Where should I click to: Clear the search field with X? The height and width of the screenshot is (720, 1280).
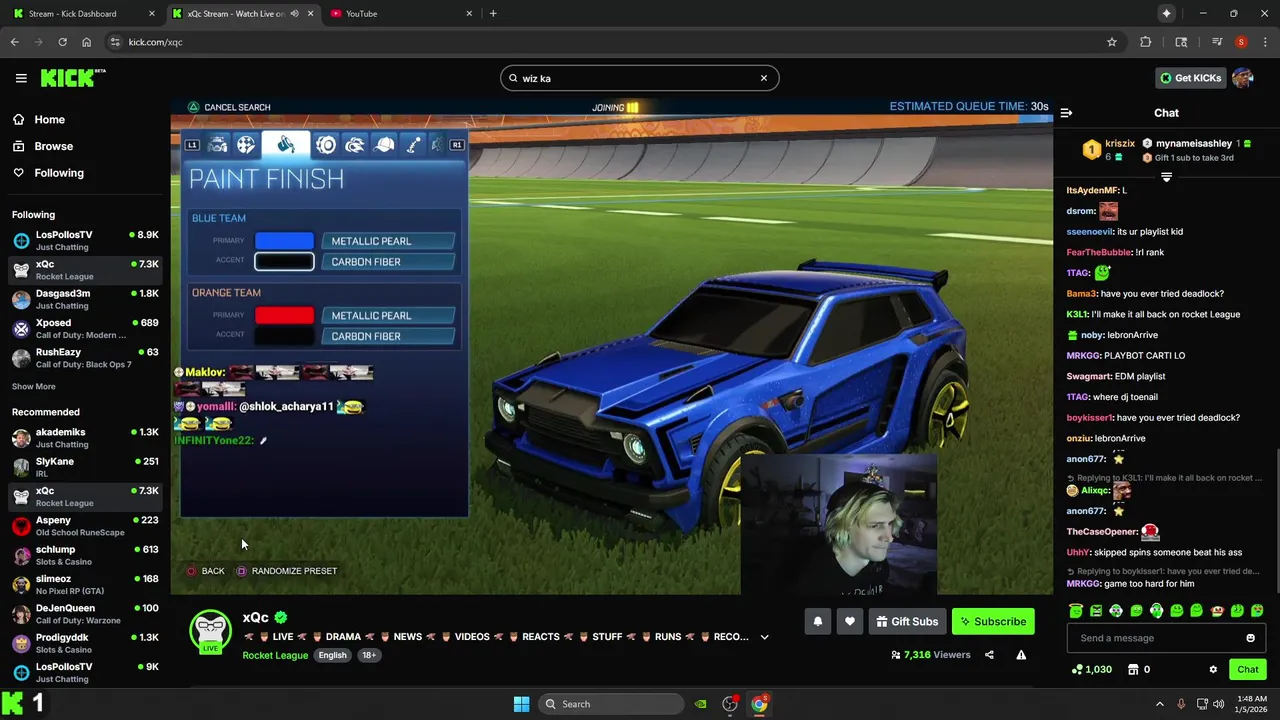point(764,78)
